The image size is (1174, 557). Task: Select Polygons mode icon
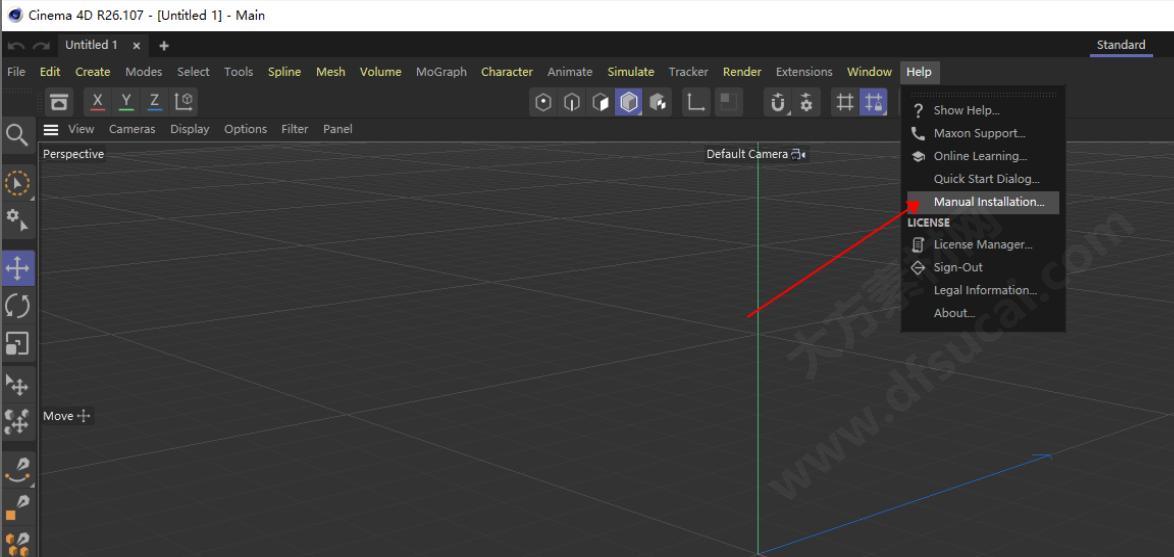tap(600, 102)
